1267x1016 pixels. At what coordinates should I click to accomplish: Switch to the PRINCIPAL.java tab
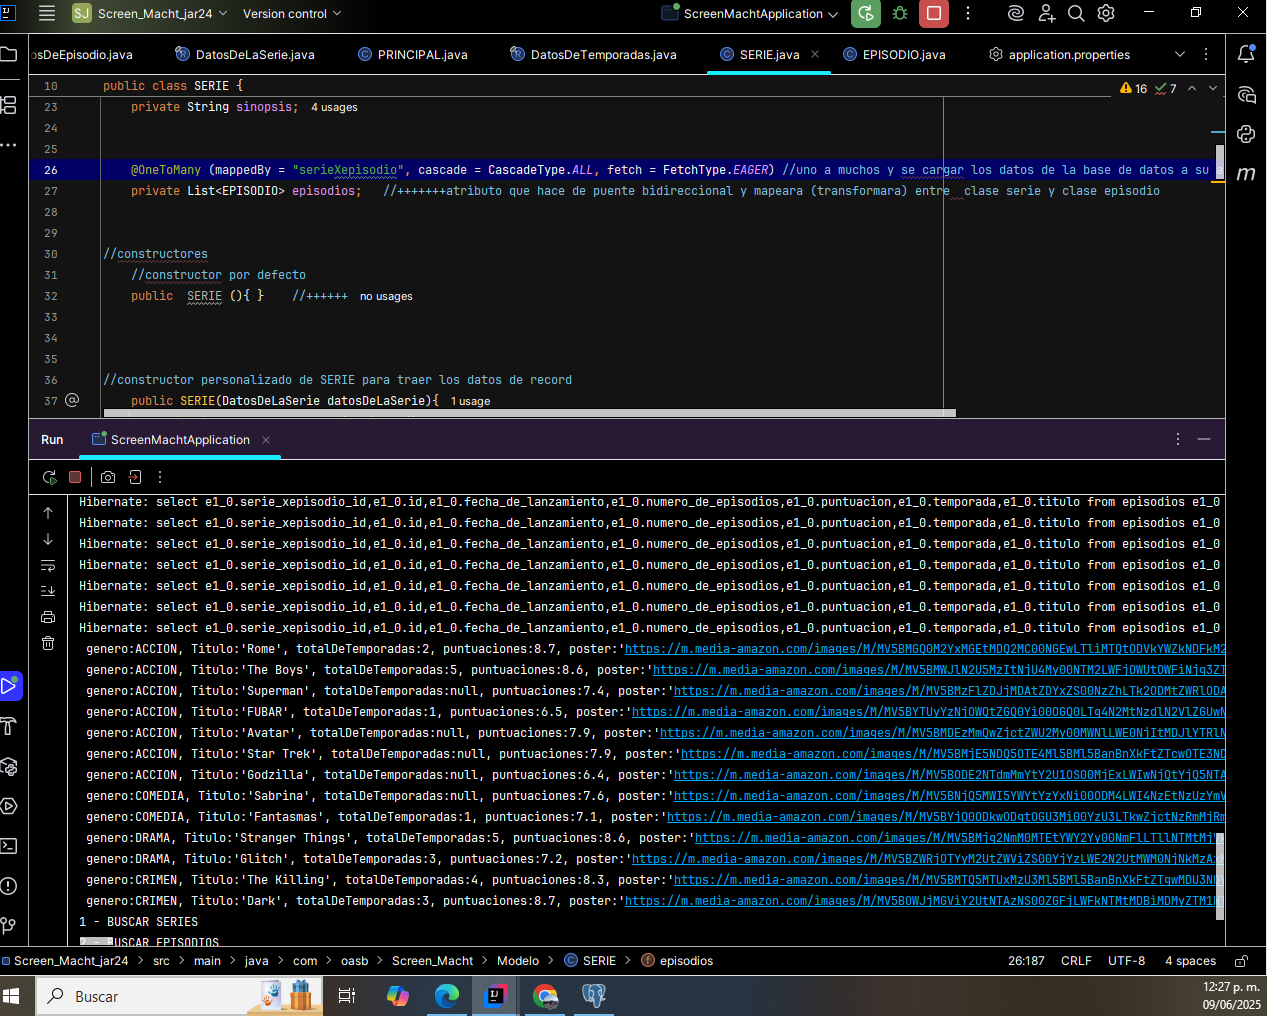click(413, 54)
